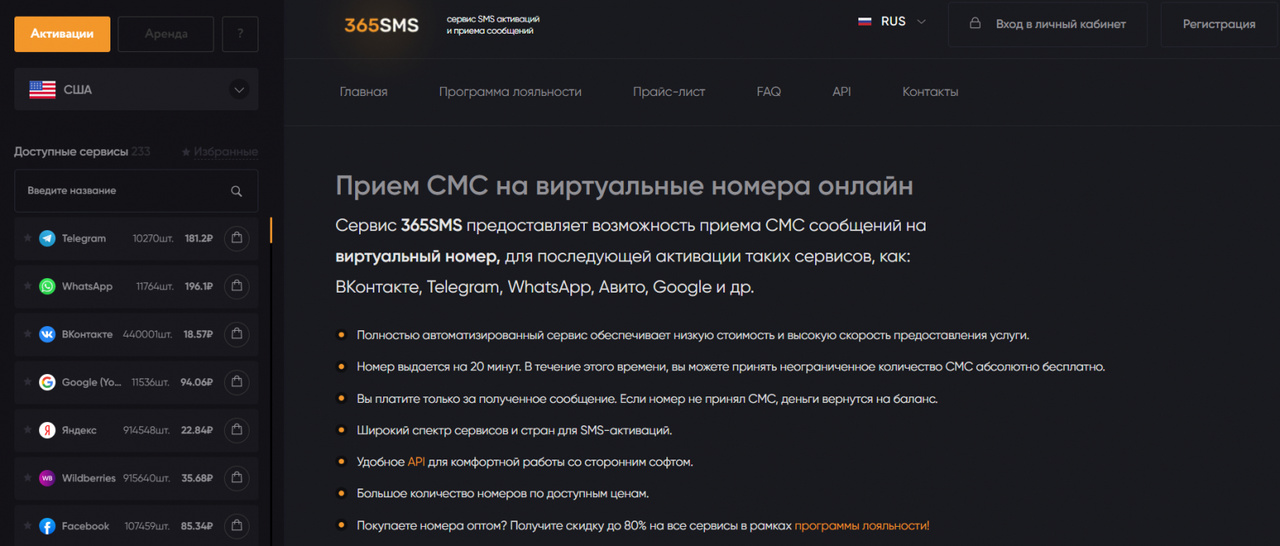Open the Контакты page
The width and height of the screenshot is (1280, 546).
coord(930,91)
